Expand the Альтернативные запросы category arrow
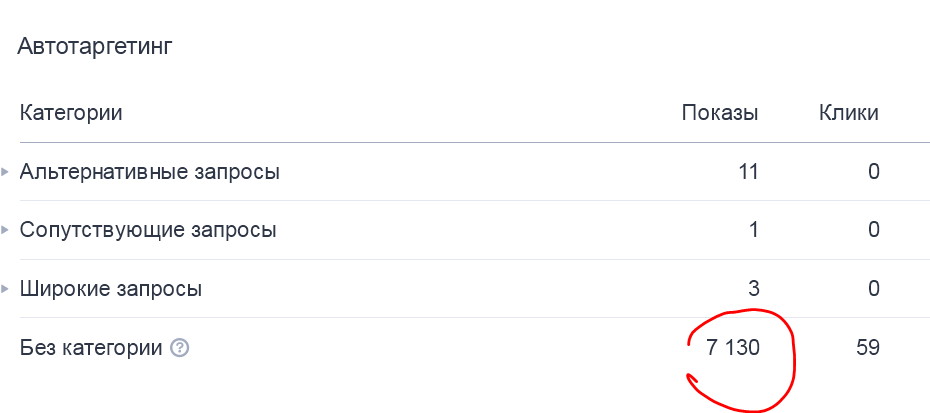 (x=6, y=172)
